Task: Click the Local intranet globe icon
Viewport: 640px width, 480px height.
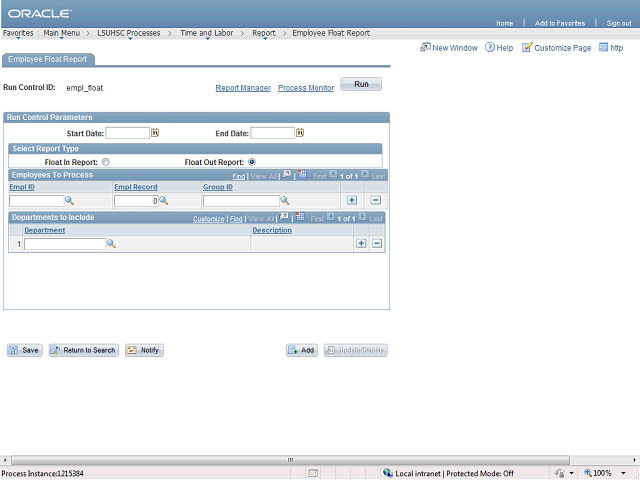Action: tap(388, 473)
